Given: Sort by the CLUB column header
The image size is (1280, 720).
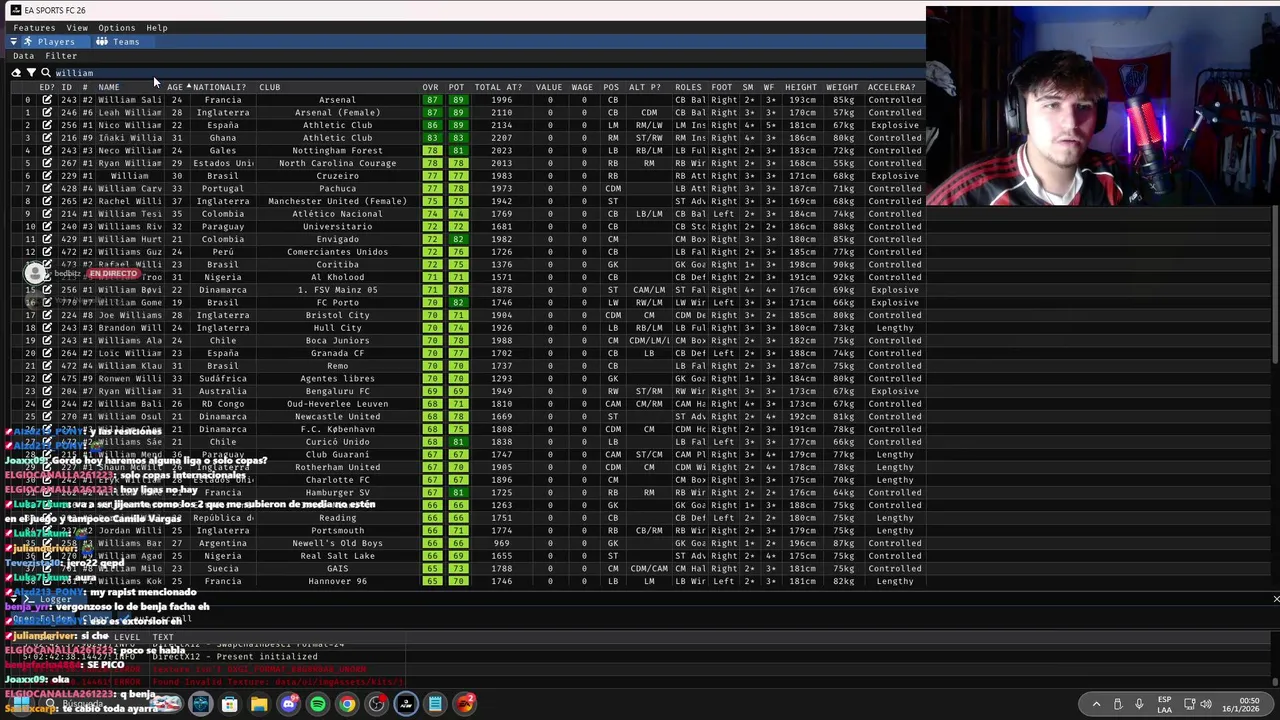Looking at the screenshot, I should pyautogui.click(x=270, y=87).
